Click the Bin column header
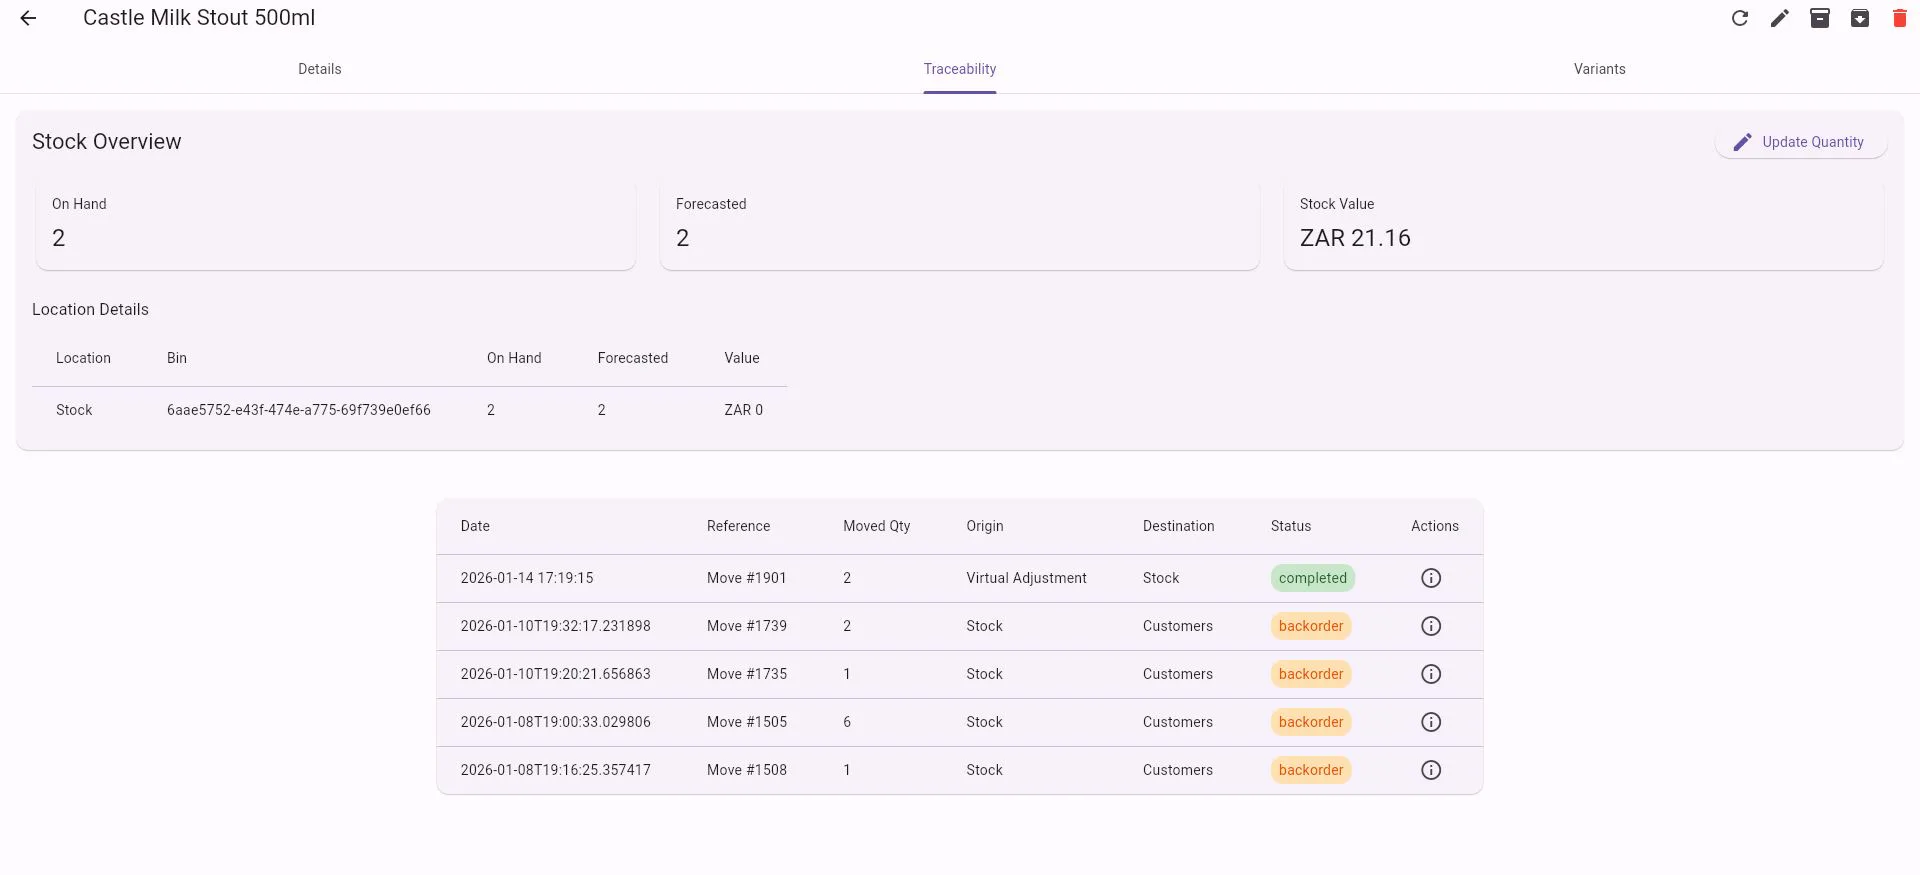The height and width of the screenshot is (875, 1920). coord(177,358)
